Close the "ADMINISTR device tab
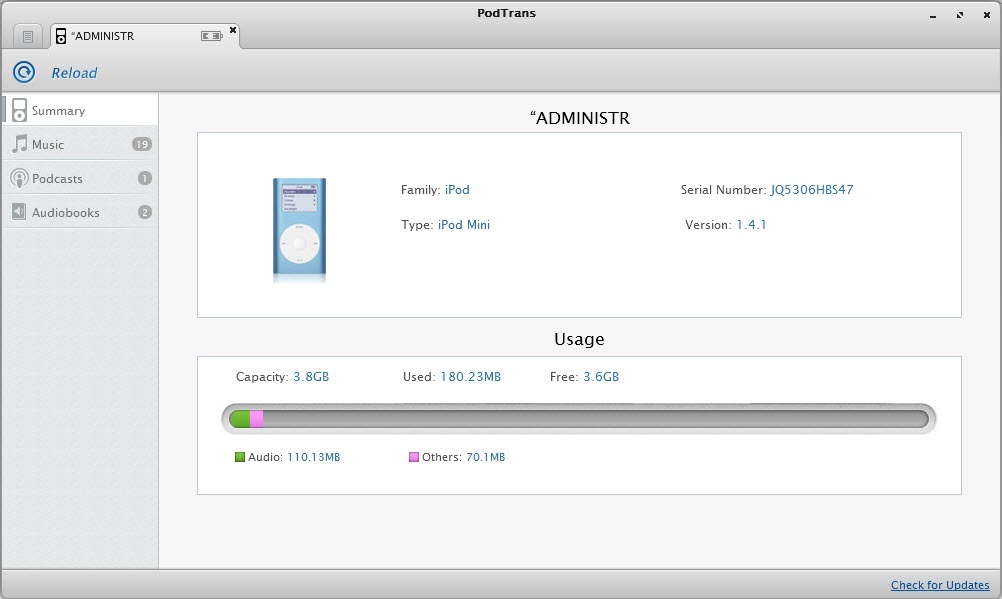Viewport: 1002px width, 599px height. click(x=233, y=30)
